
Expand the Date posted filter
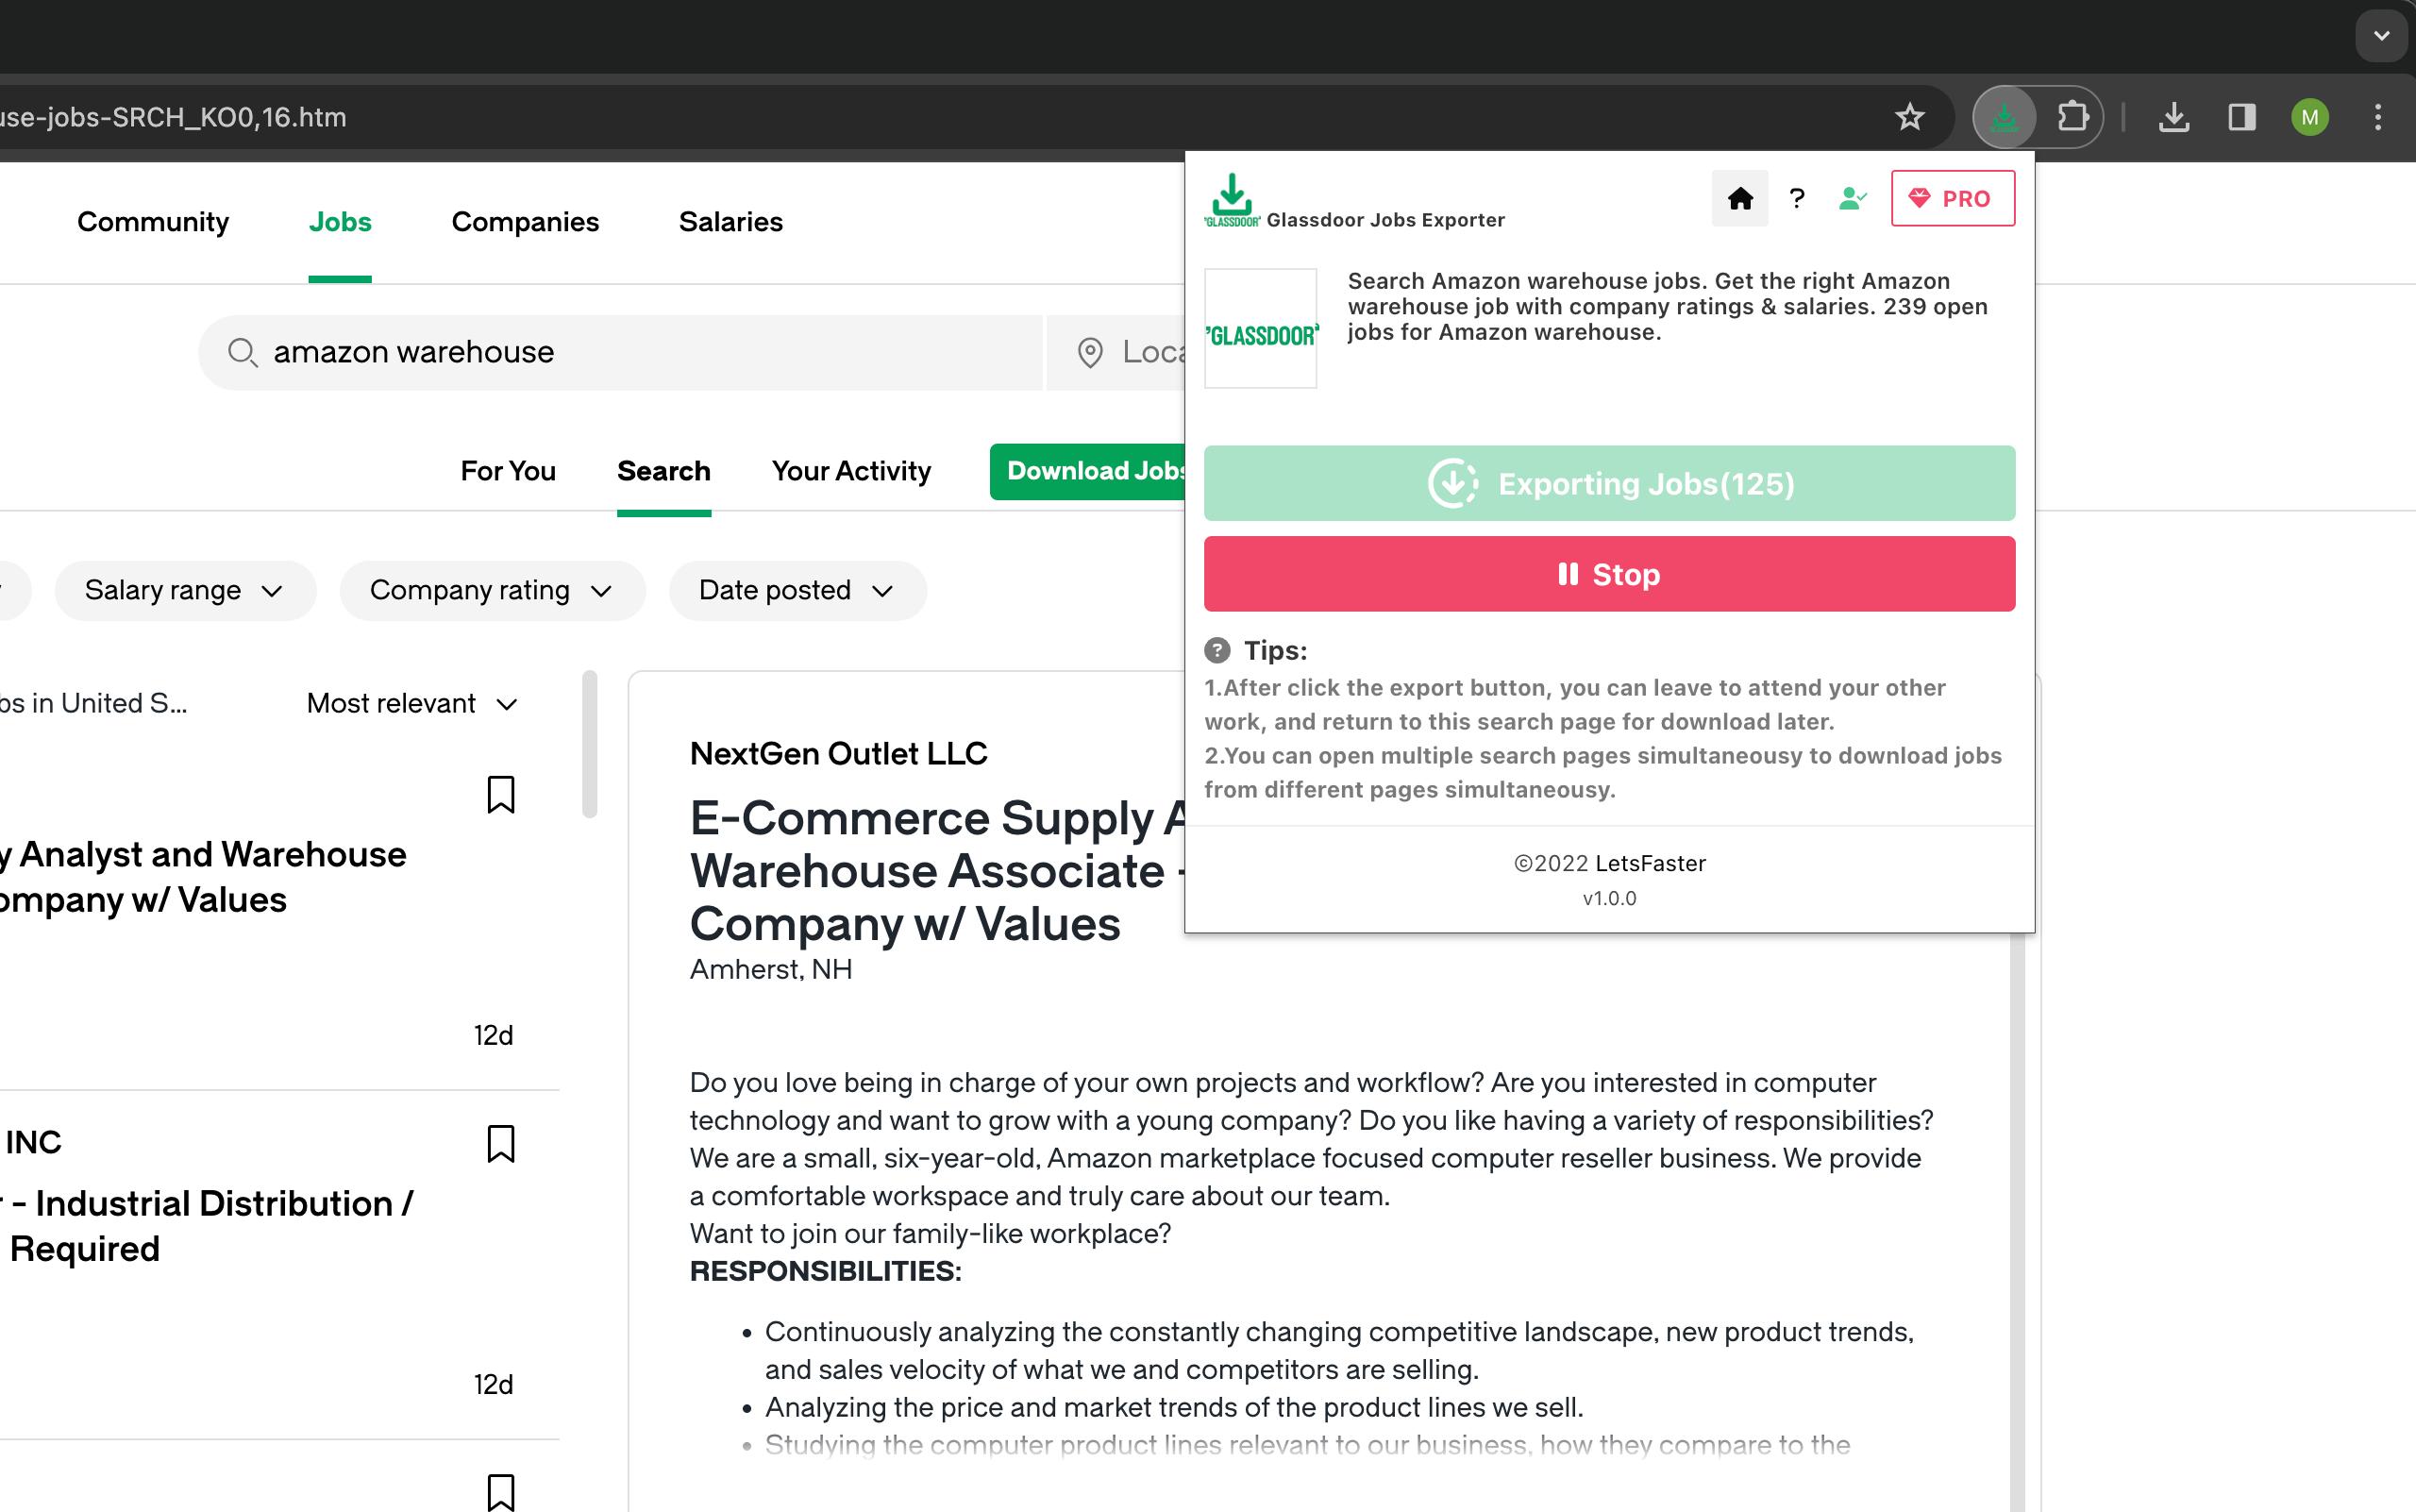[x=797, y=590]
